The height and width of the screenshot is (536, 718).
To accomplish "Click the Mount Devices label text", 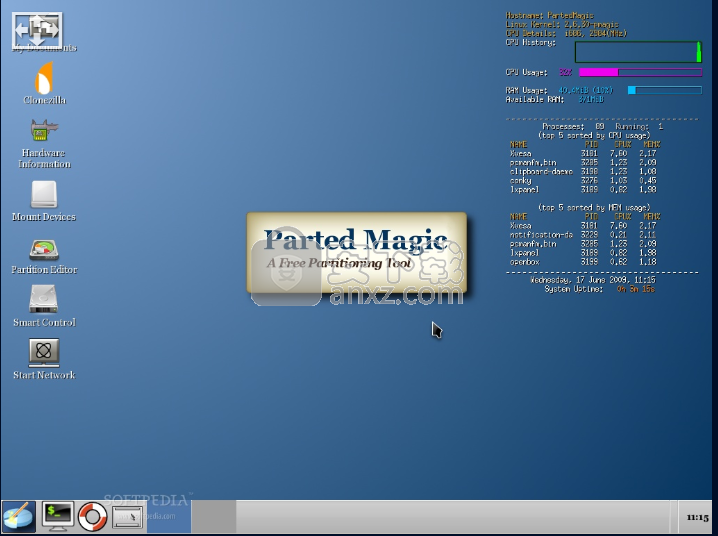I will pyautogui.click(x=44, y=217).
